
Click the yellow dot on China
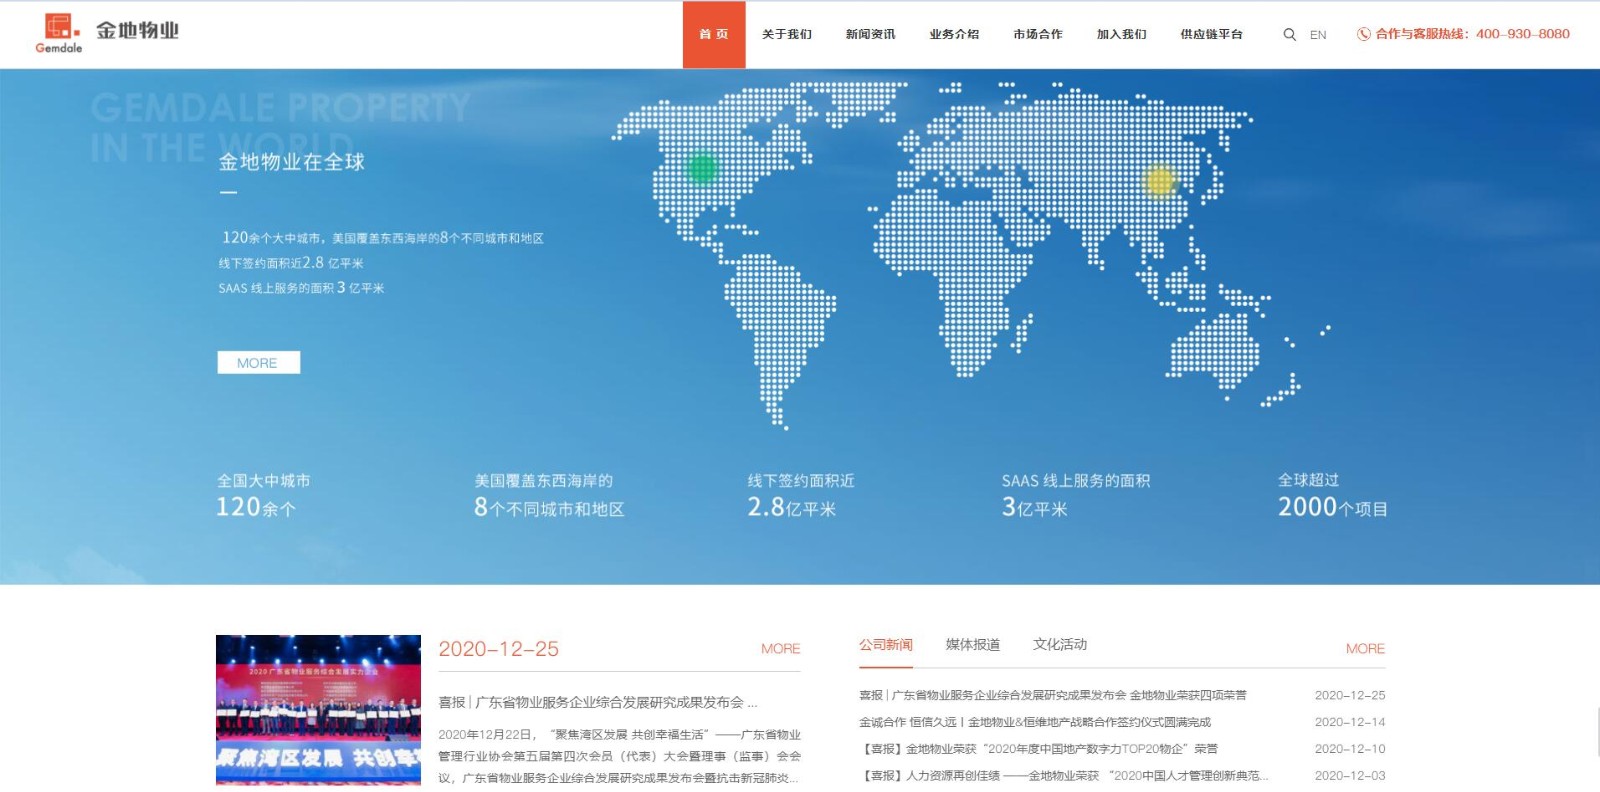tap(1159, 181)
